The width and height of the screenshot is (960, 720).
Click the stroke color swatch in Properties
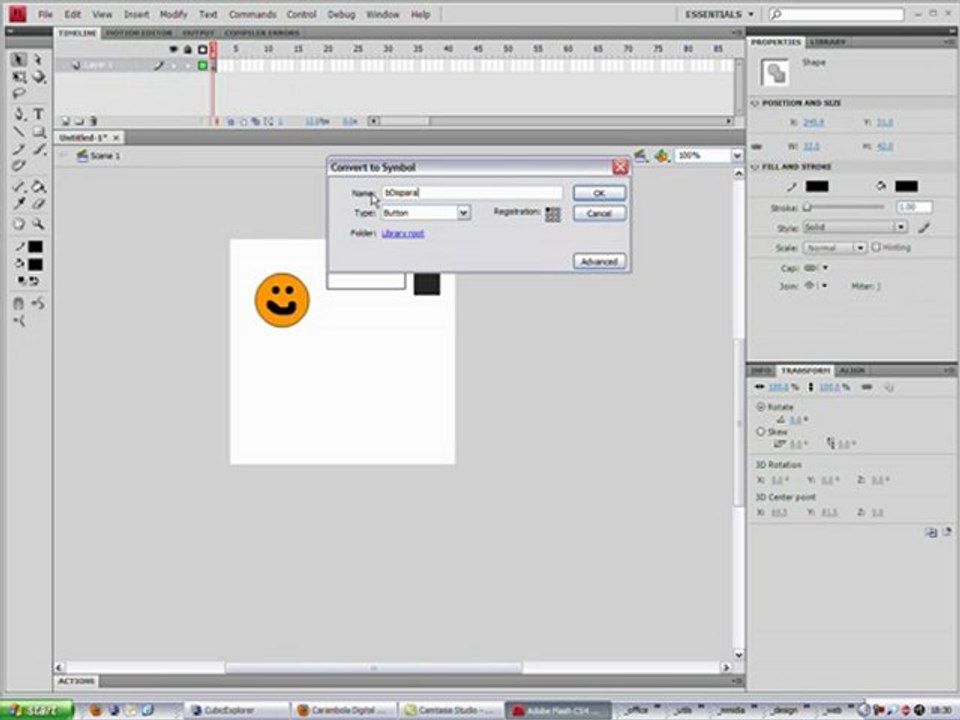(817, 186)
